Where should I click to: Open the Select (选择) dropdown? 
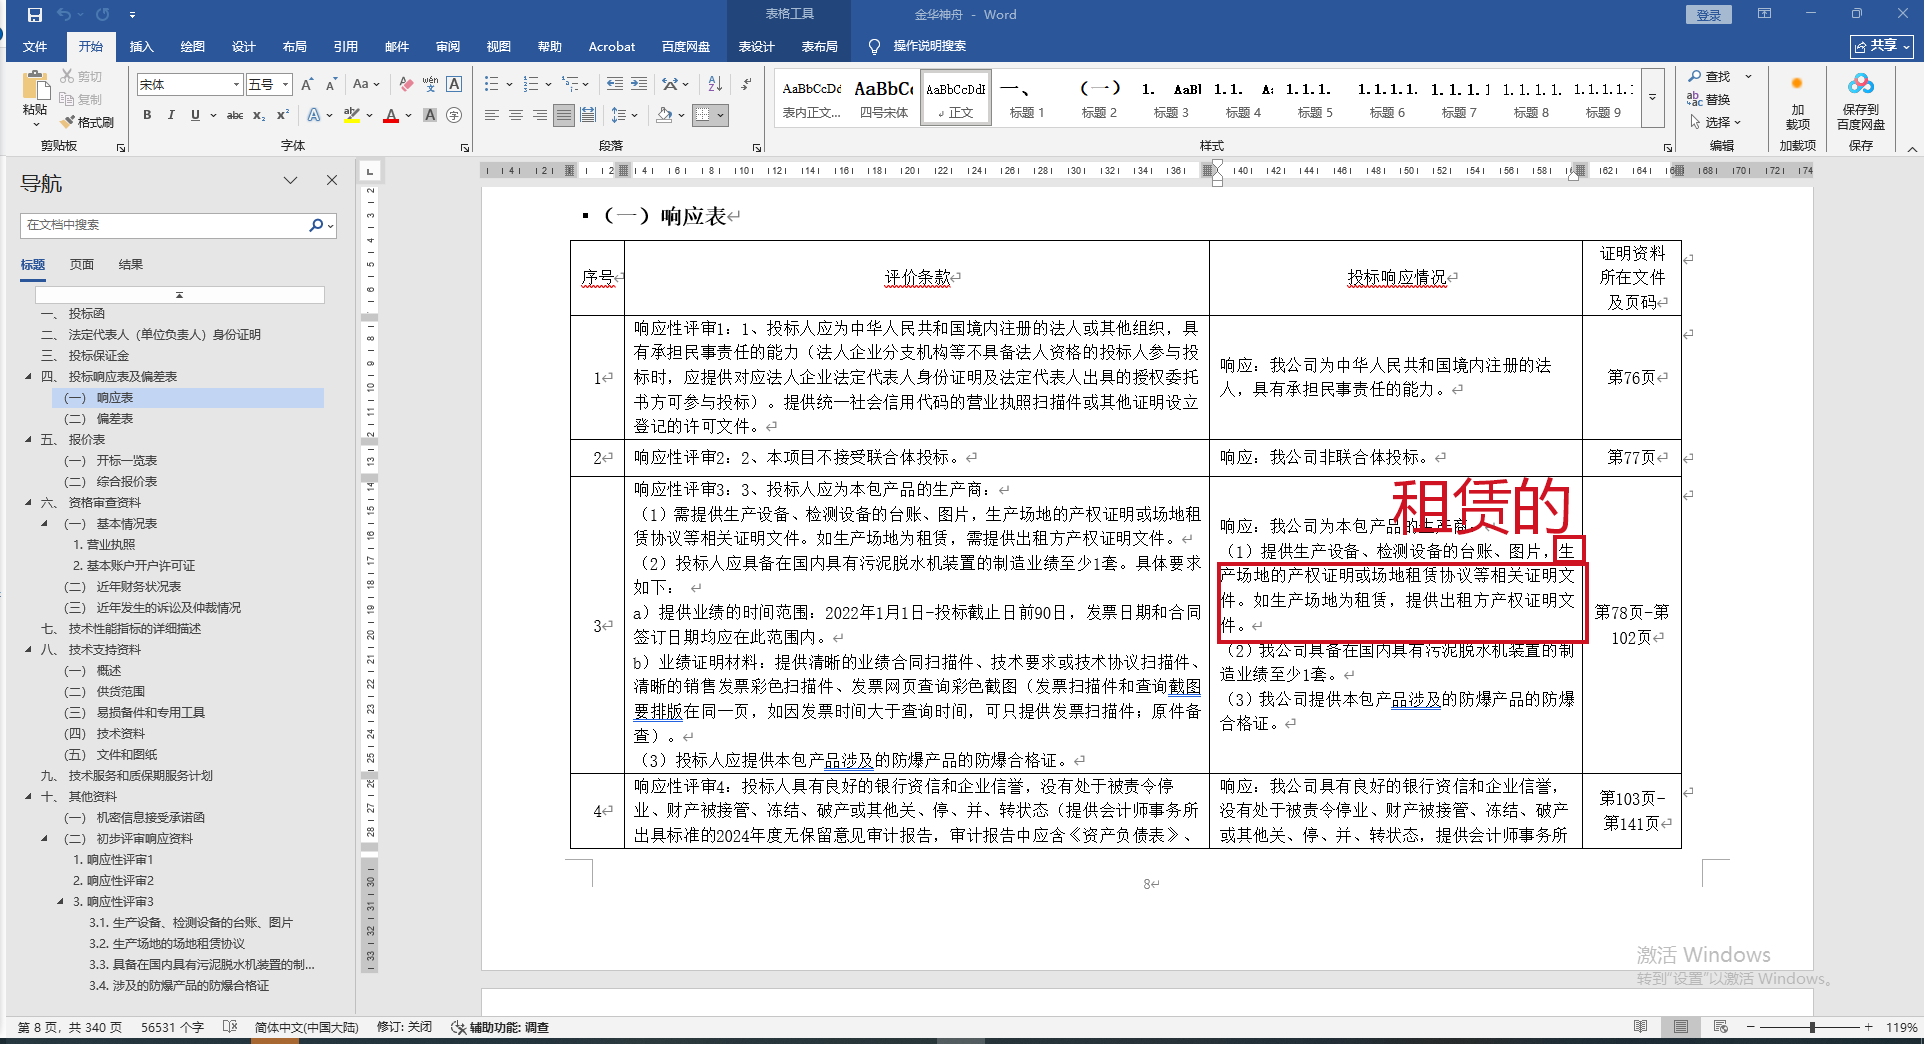(1716, 122)
